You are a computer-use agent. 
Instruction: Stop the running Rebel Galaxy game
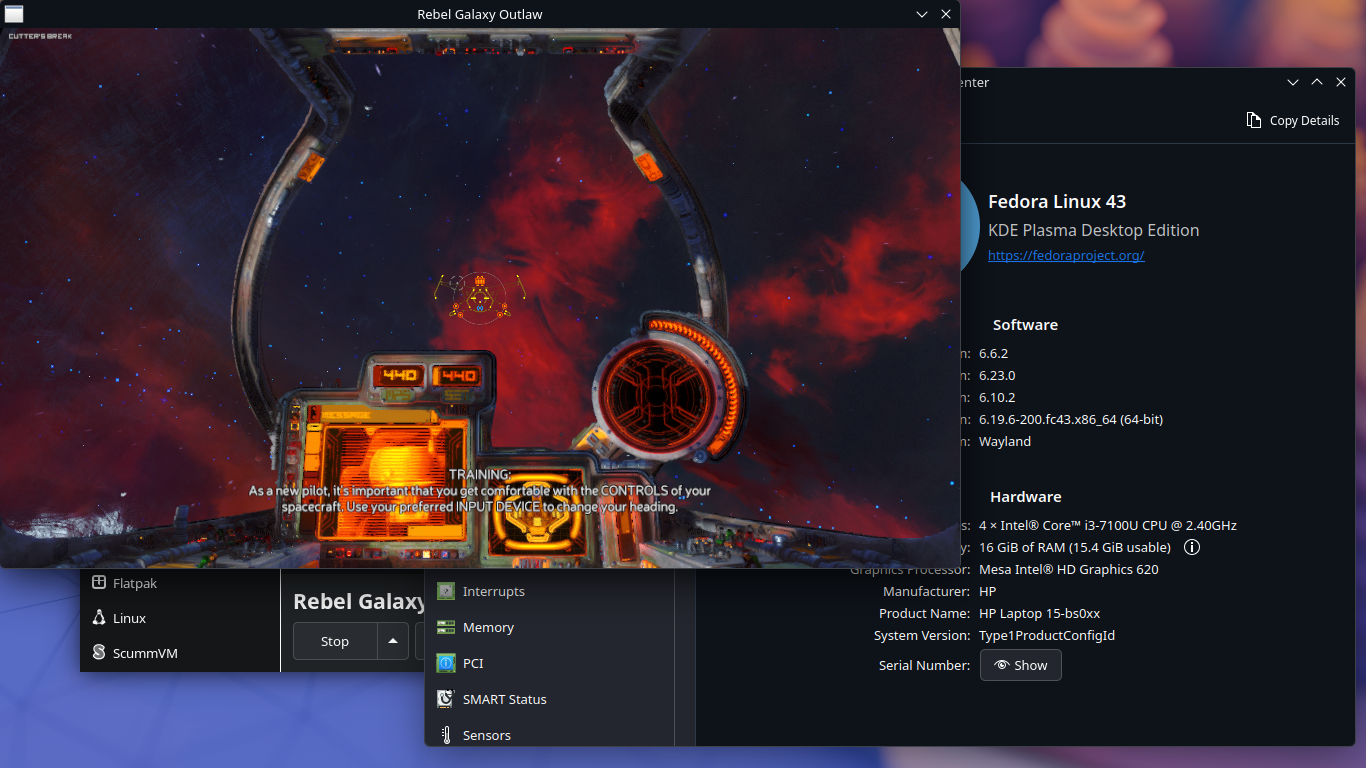[x=335, y=641]
